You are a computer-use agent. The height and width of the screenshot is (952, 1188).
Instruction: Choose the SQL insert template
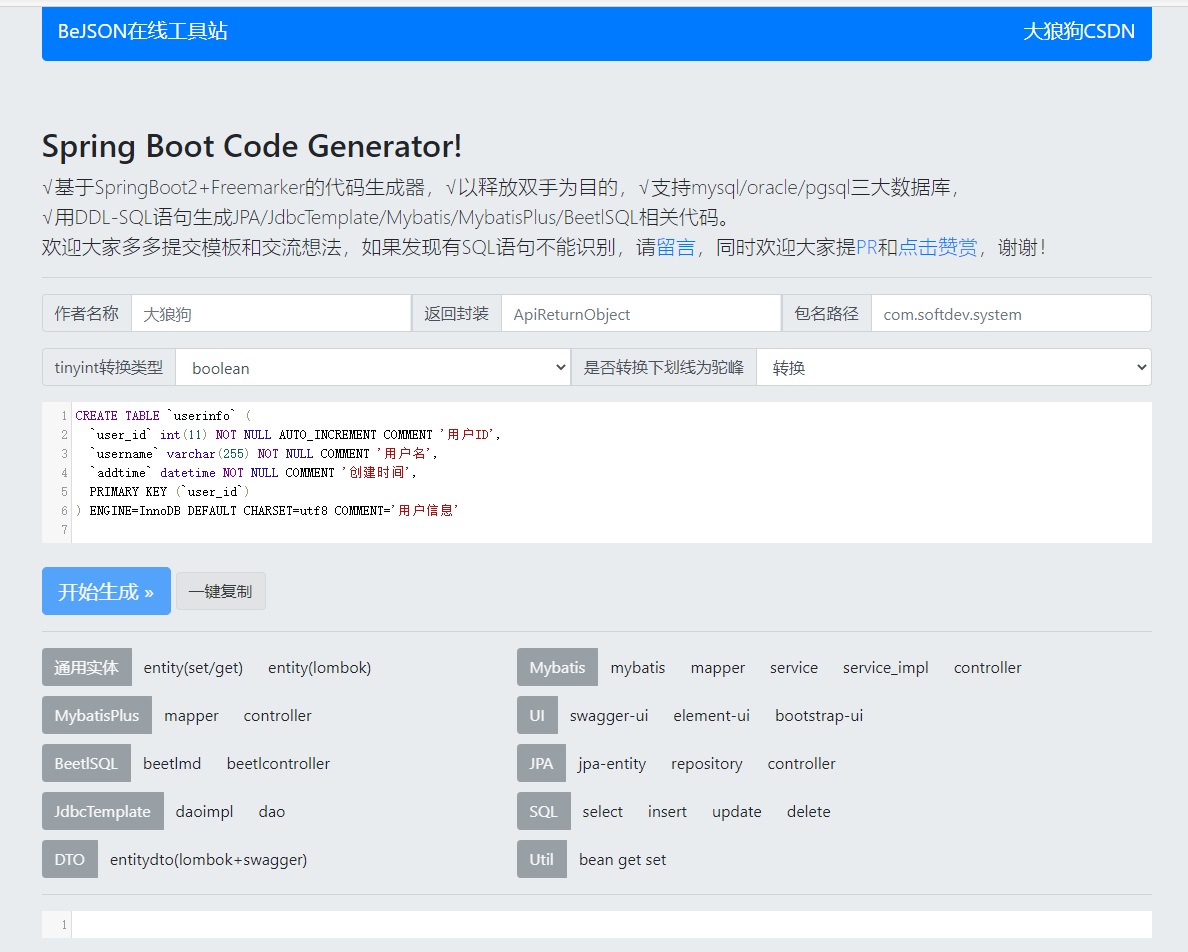point(667,812)
